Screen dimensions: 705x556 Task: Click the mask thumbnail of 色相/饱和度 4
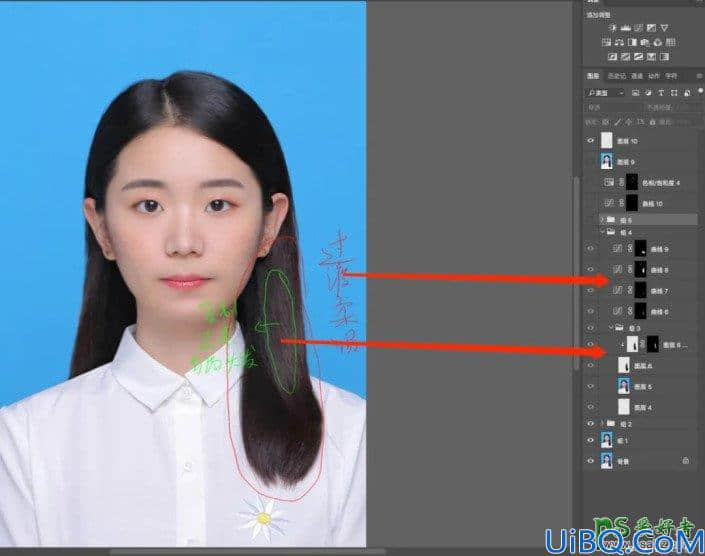click(632, 182)
